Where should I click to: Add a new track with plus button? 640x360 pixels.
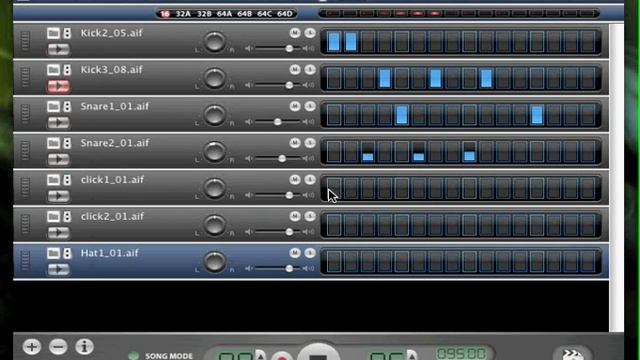click(32, 347)
